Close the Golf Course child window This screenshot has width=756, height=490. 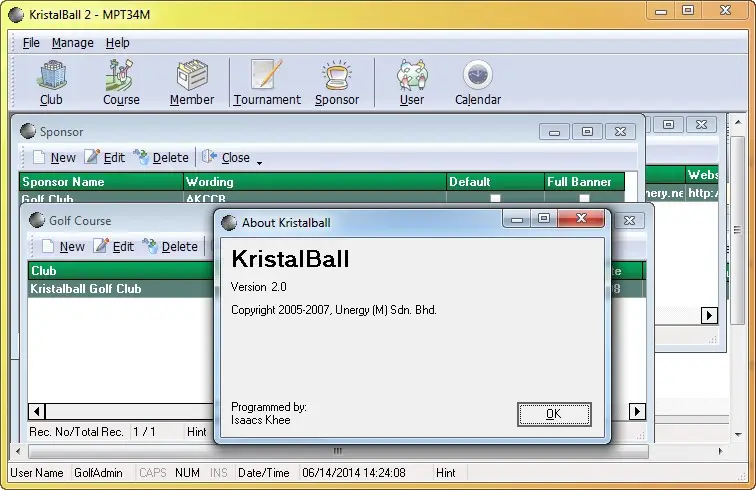pos(629,220)
